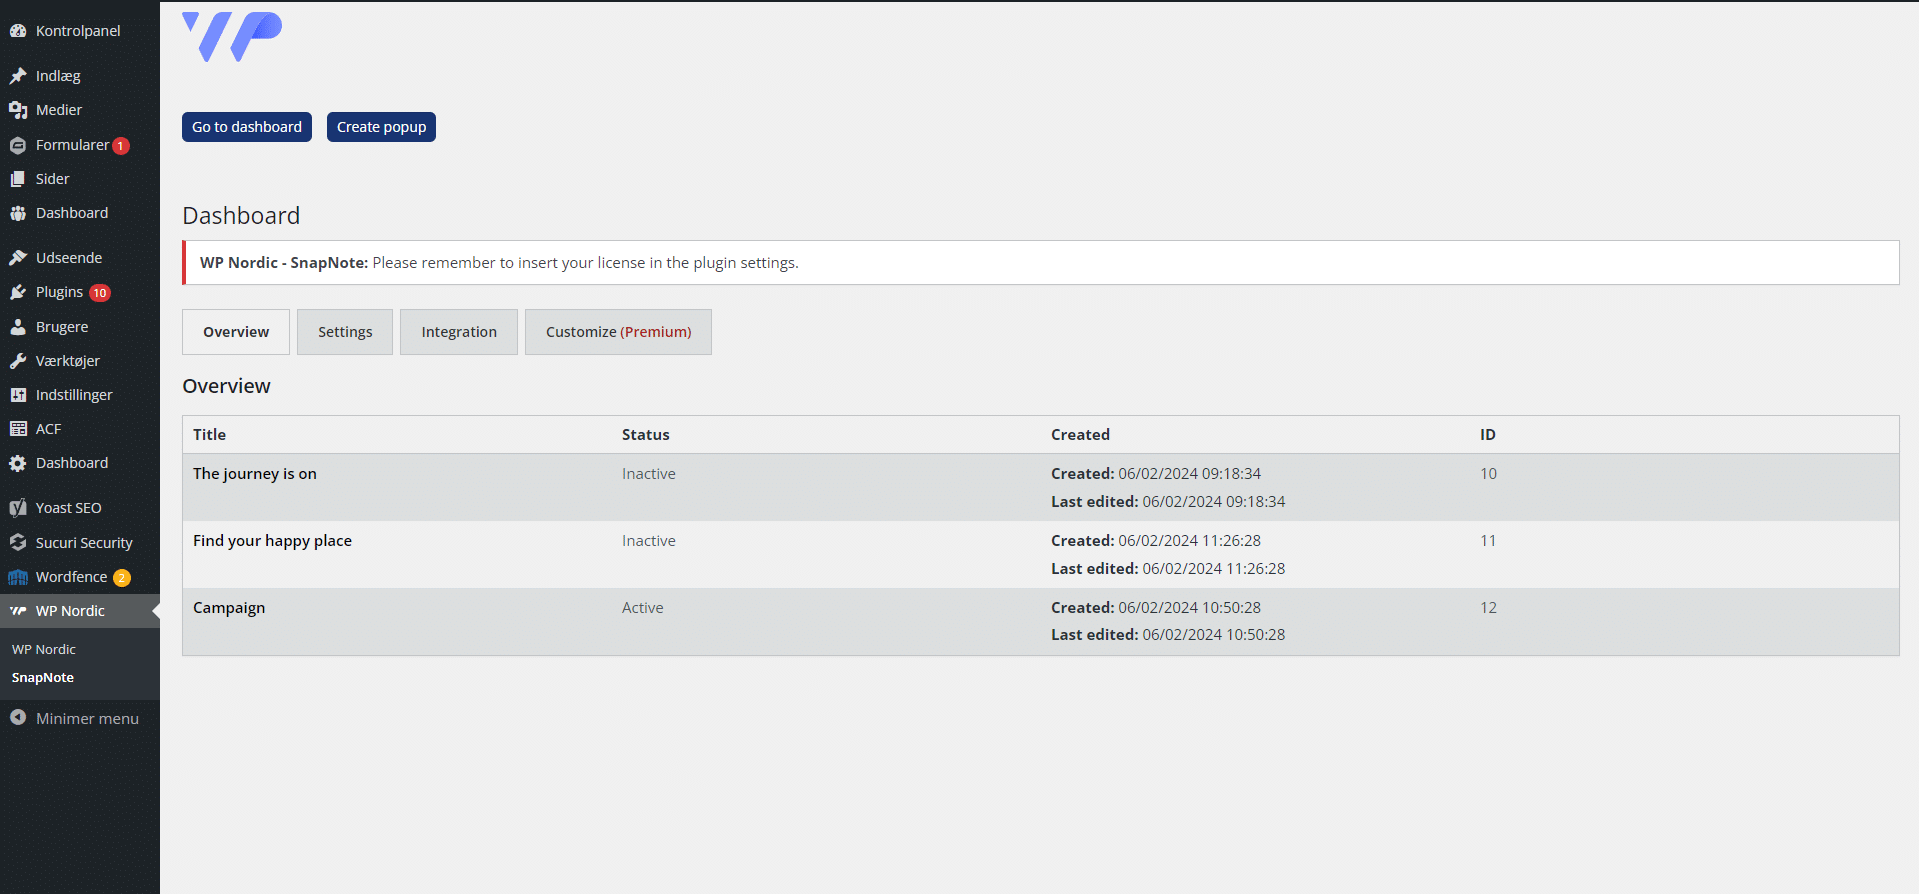Click the Plugins plug icon
Image resolution: width=1919 pixels, height=894 pixels.
[x=18, y=292]
